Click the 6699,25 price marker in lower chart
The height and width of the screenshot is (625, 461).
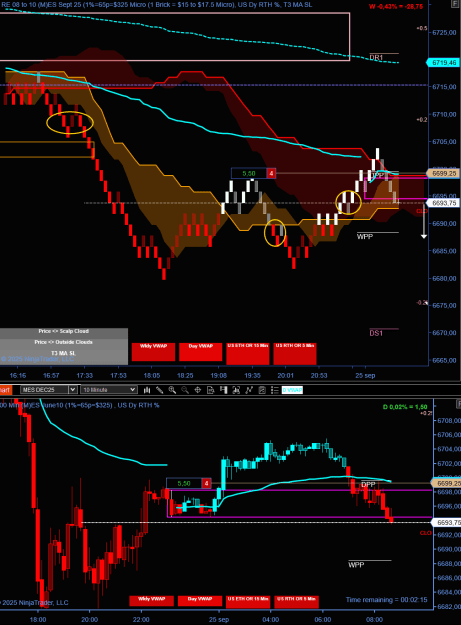click(x=446, y=483)
